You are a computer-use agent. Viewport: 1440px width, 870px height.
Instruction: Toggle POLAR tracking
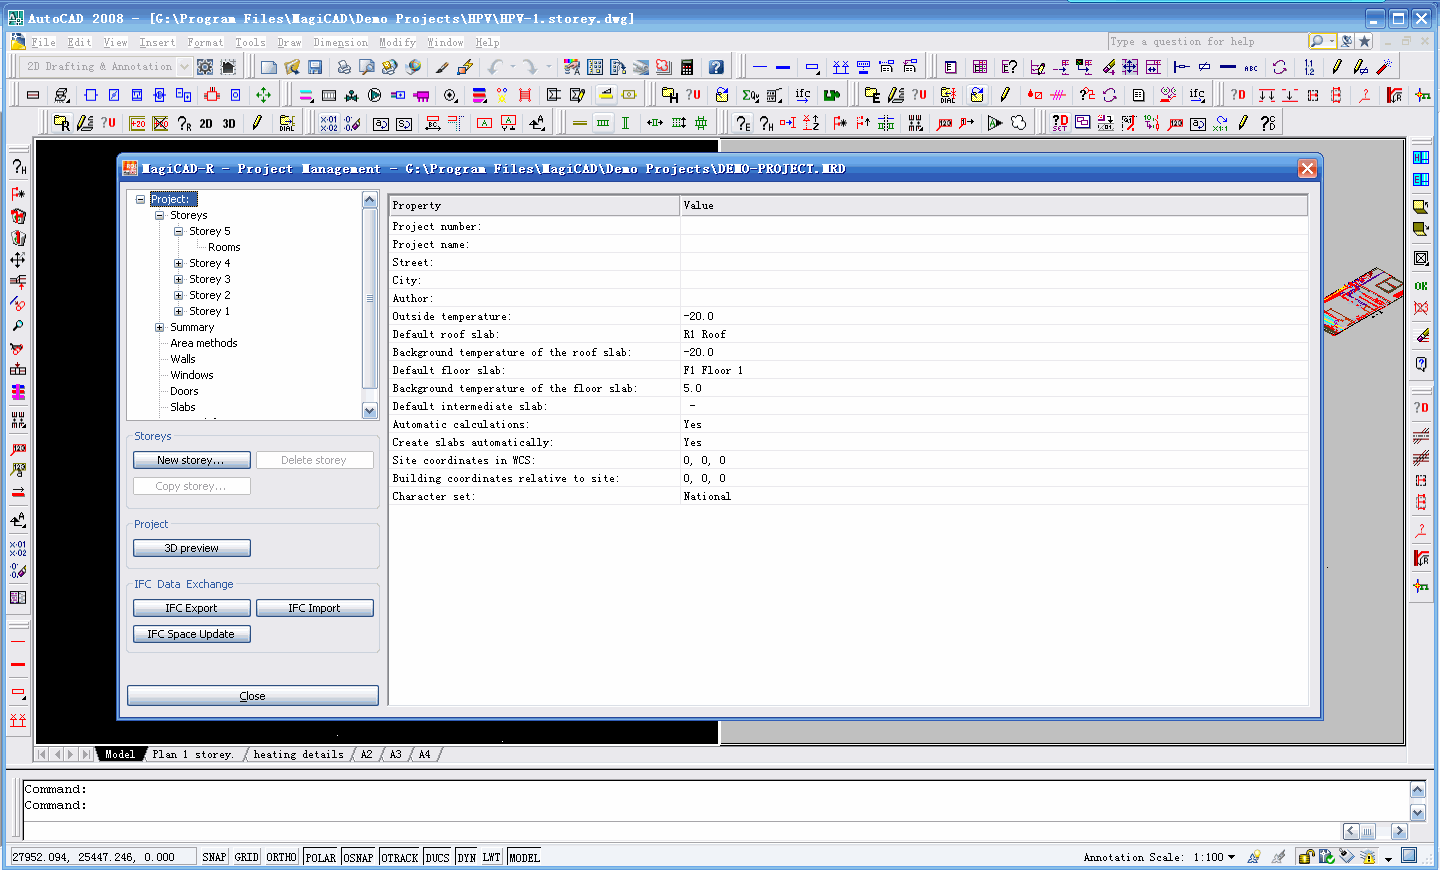point(320,857)
